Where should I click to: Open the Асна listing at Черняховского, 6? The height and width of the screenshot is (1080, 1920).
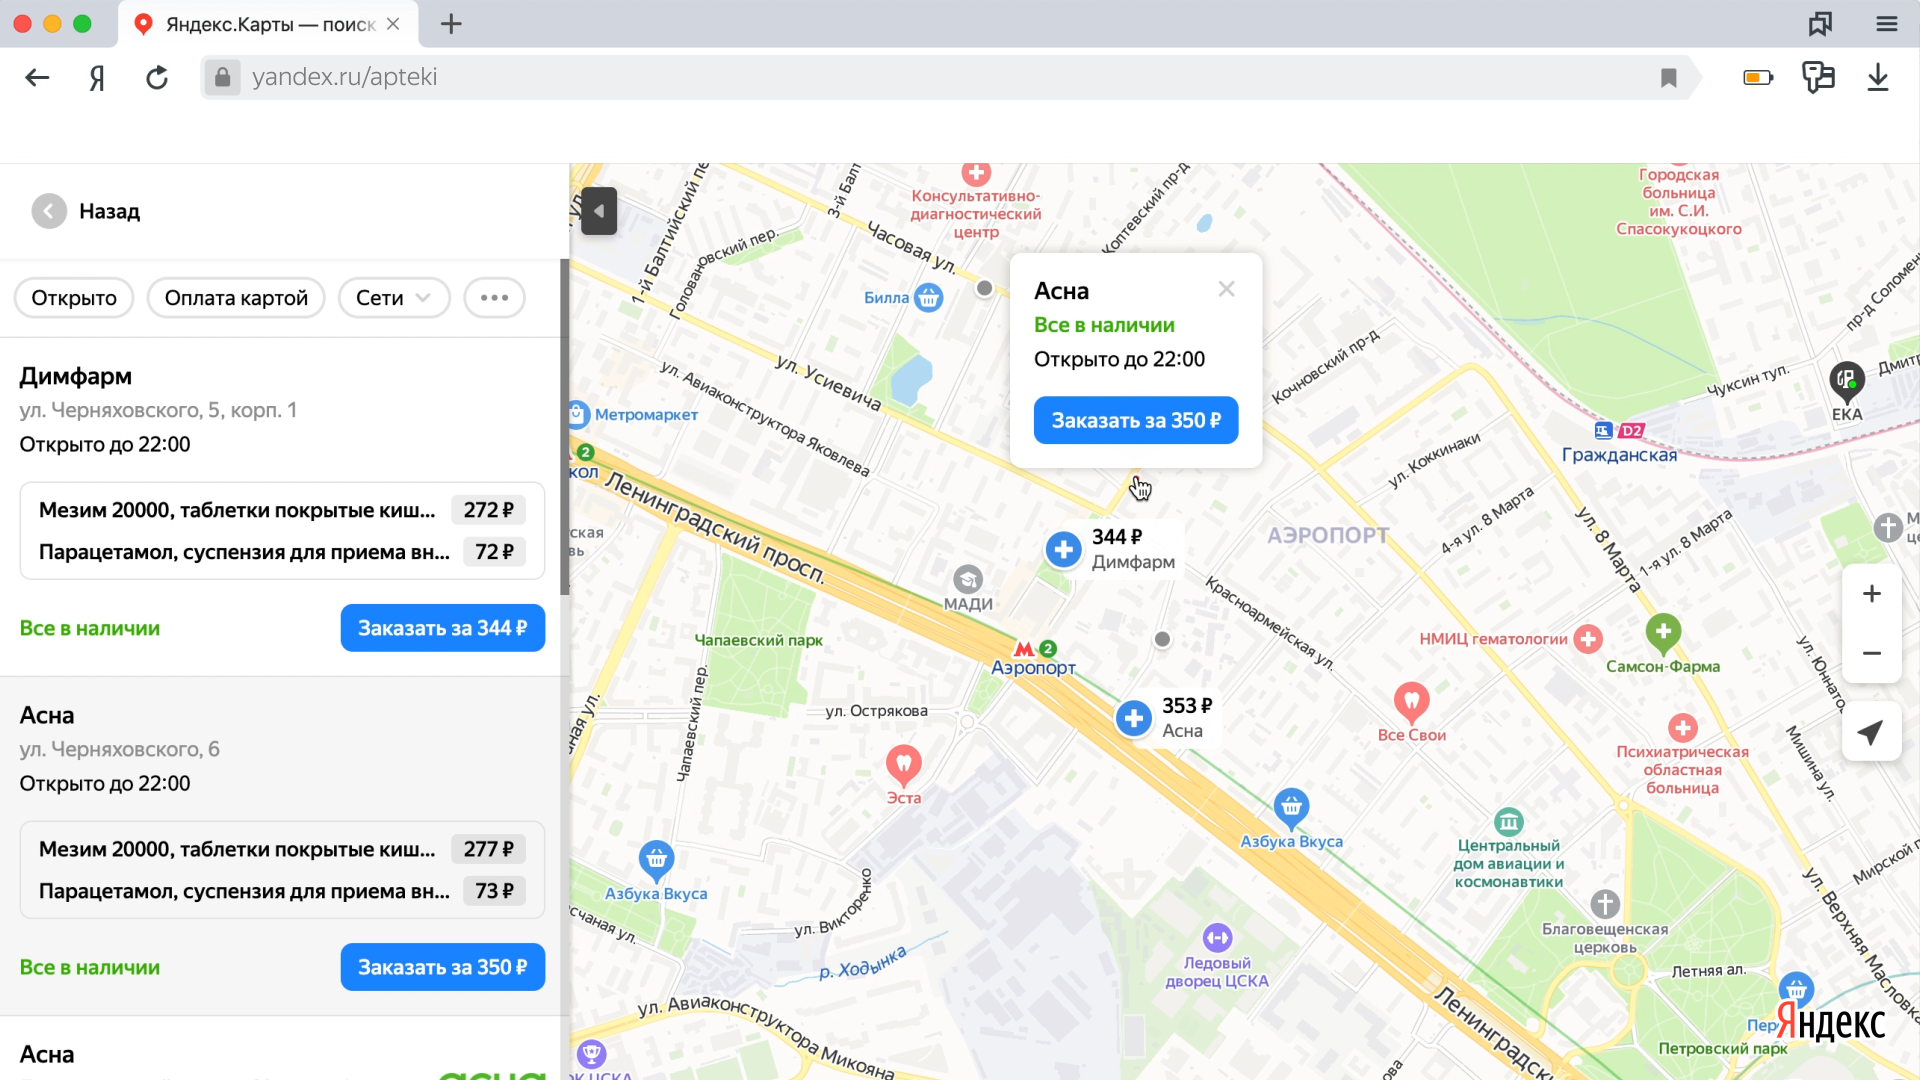click(x=47, y=715)
